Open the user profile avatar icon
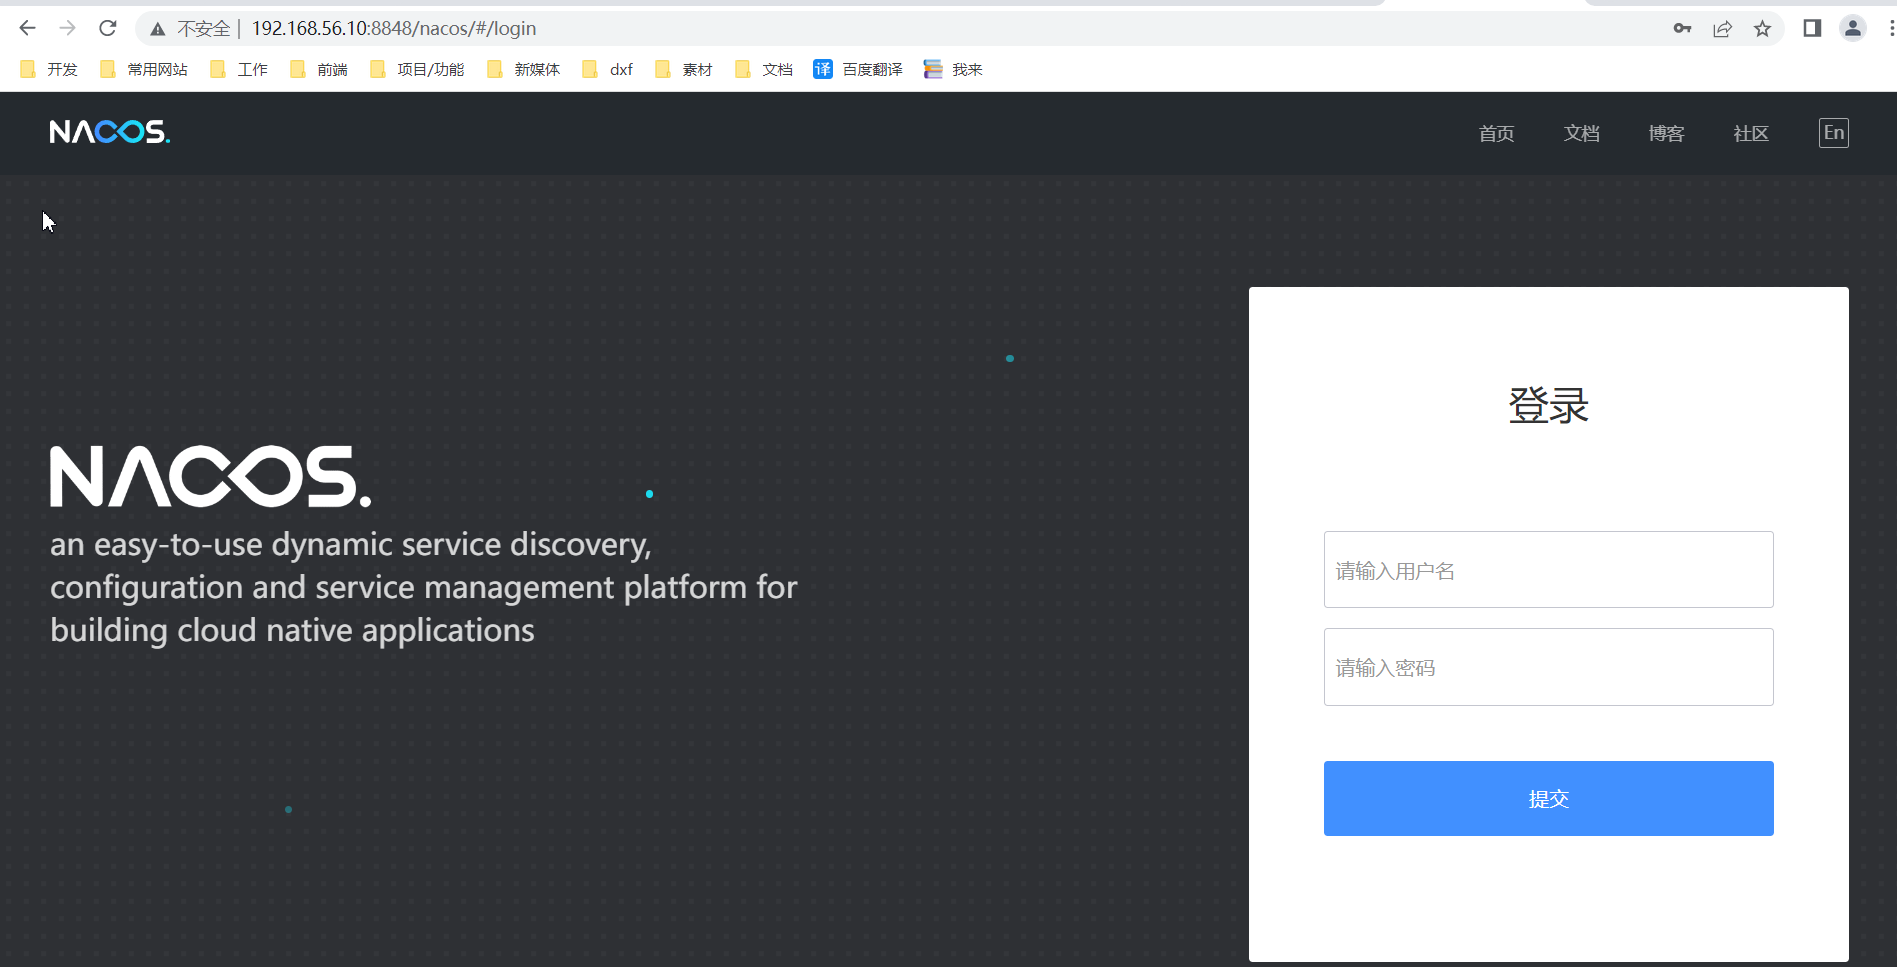This screenshot has width=1897, height=967. [1853, 28]
